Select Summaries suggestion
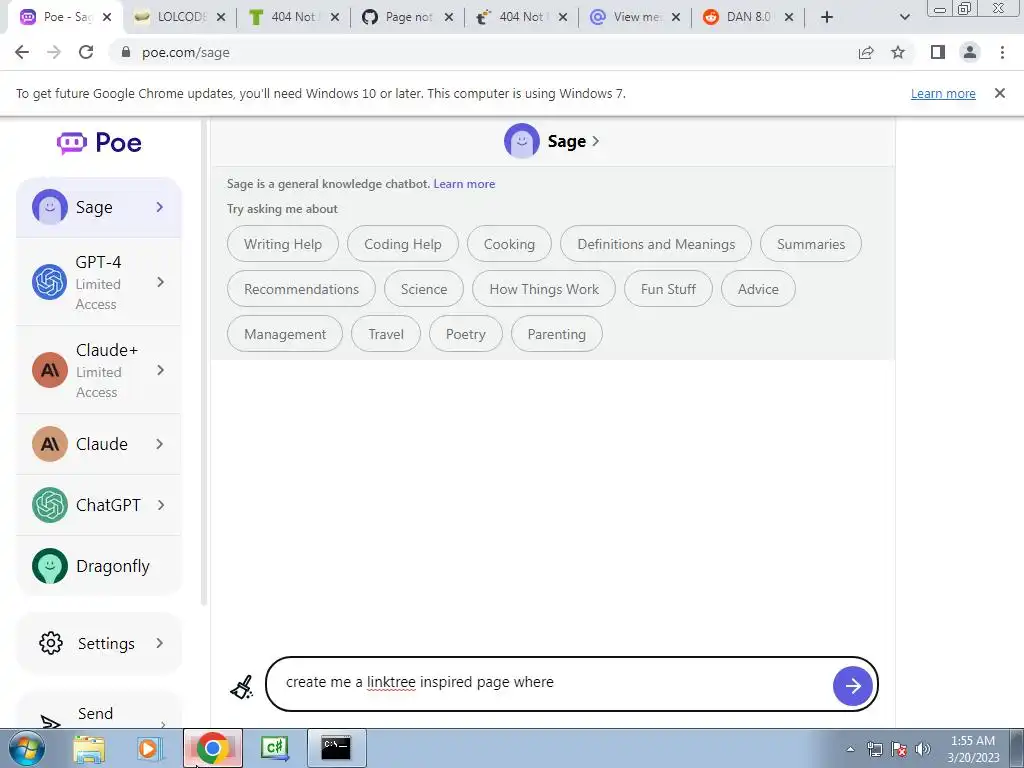This screenshot has width=1024, height=768. 810,244
